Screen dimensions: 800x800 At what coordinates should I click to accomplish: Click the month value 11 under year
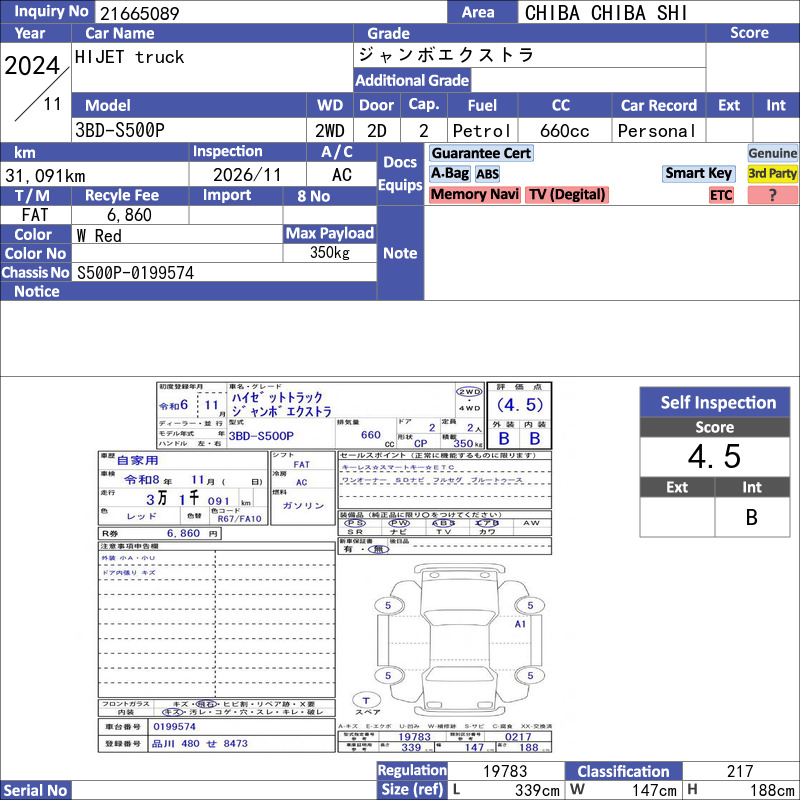pyautogui.click(x=52, y=104)
